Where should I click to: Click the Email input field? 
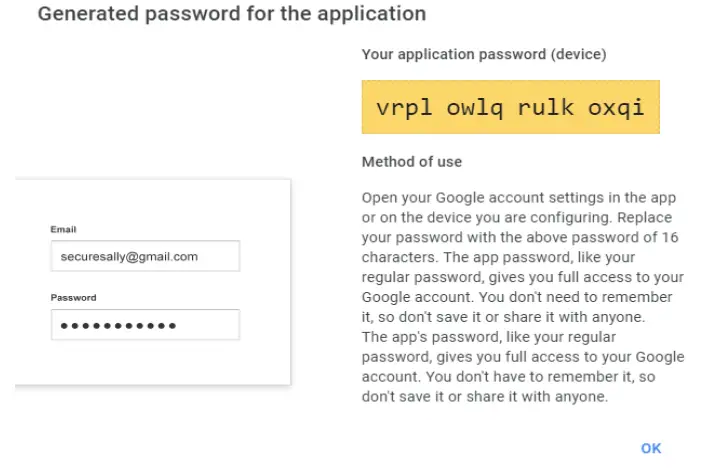tap(144, 256)
